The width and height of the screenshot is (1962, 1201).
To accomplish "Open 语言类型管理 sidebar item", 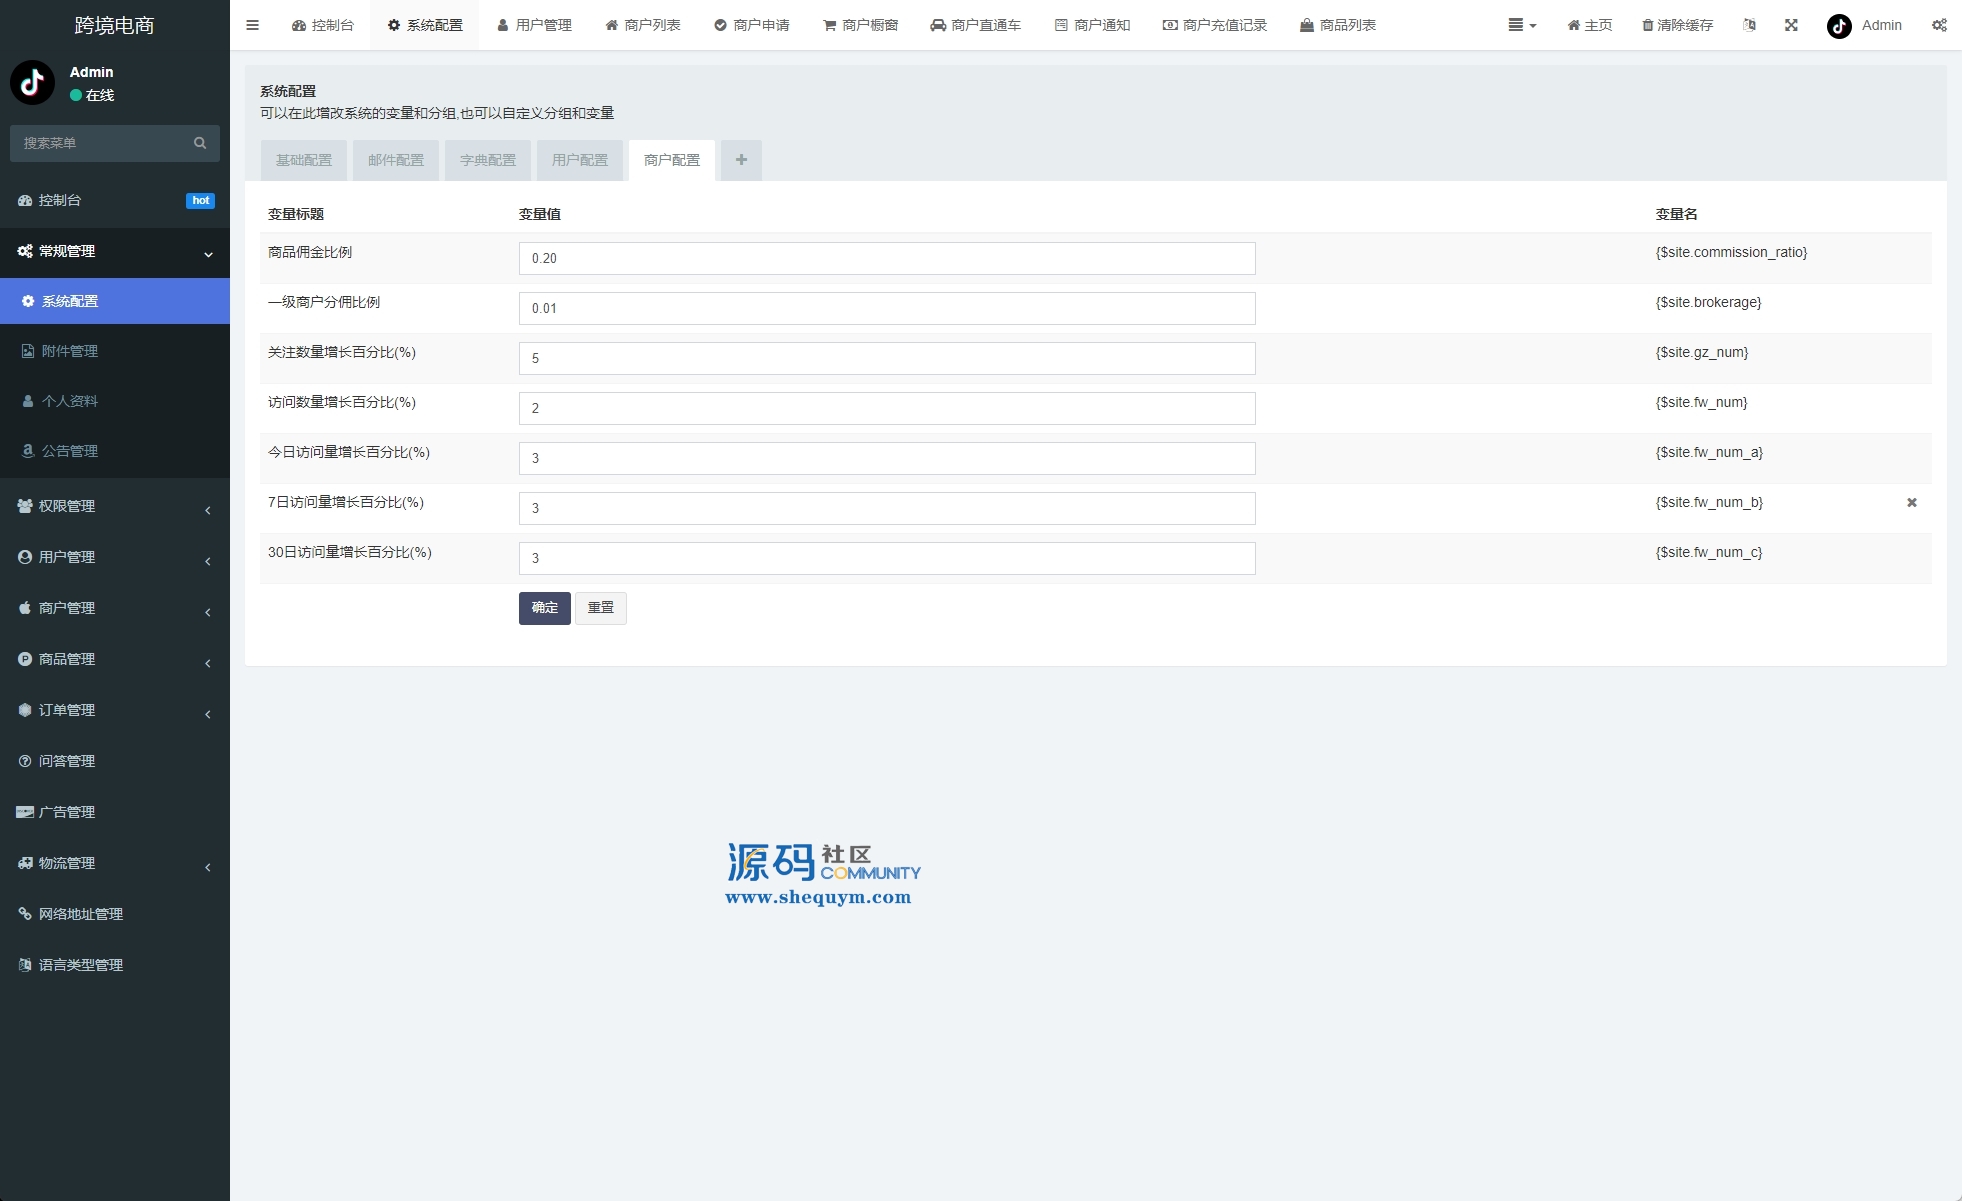I will click(115, 965).
